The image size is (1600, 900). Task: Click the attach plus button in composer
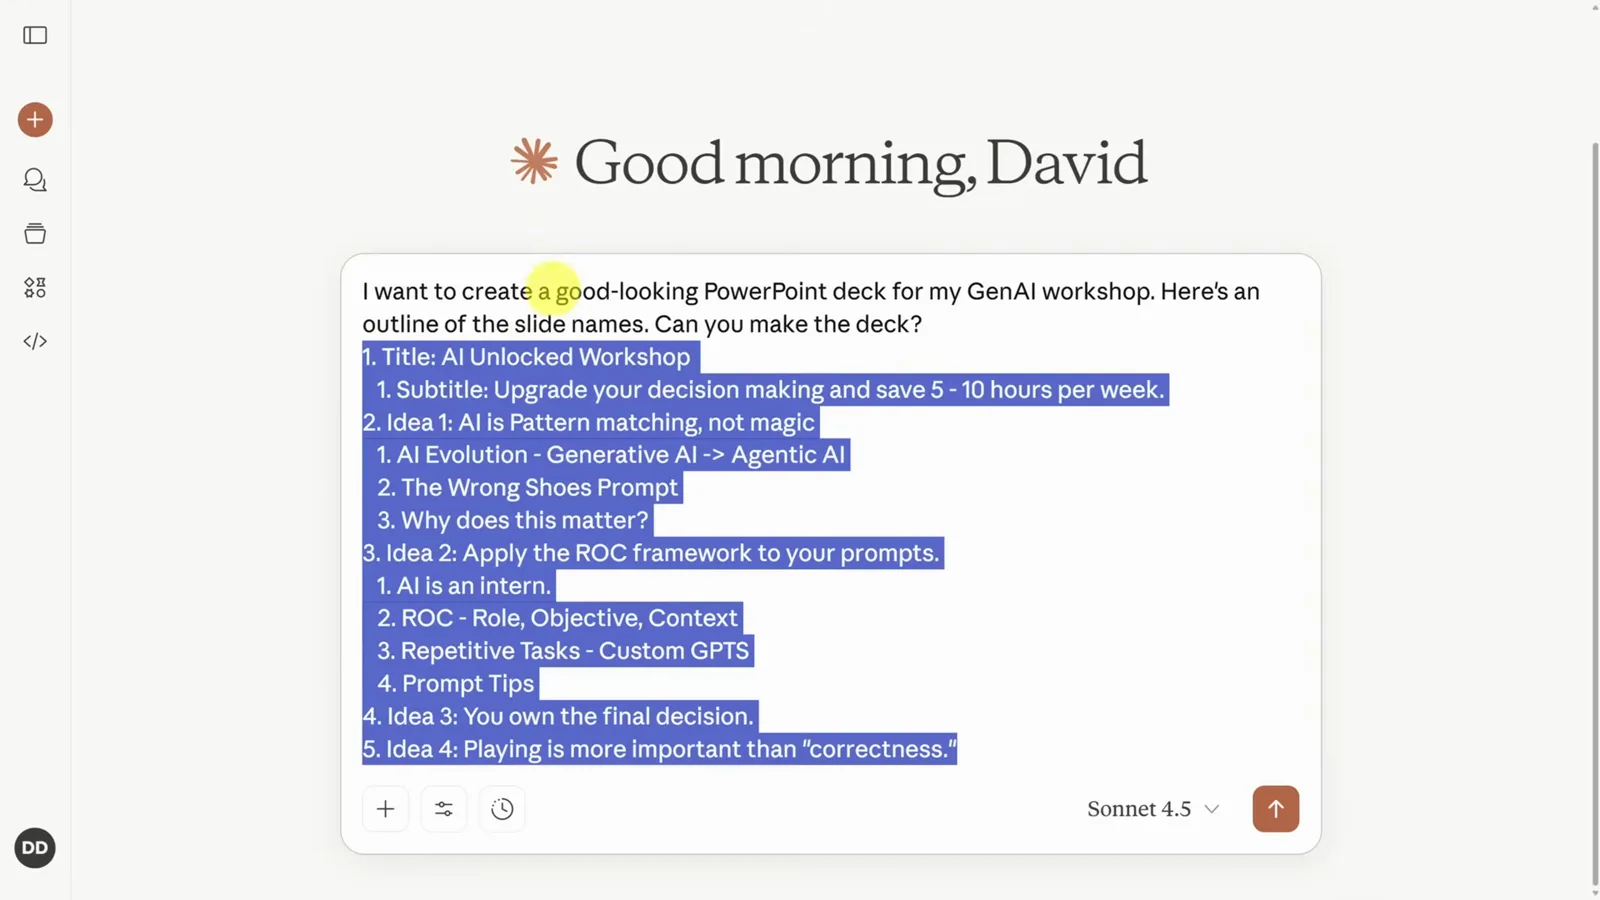click(385, 809)
